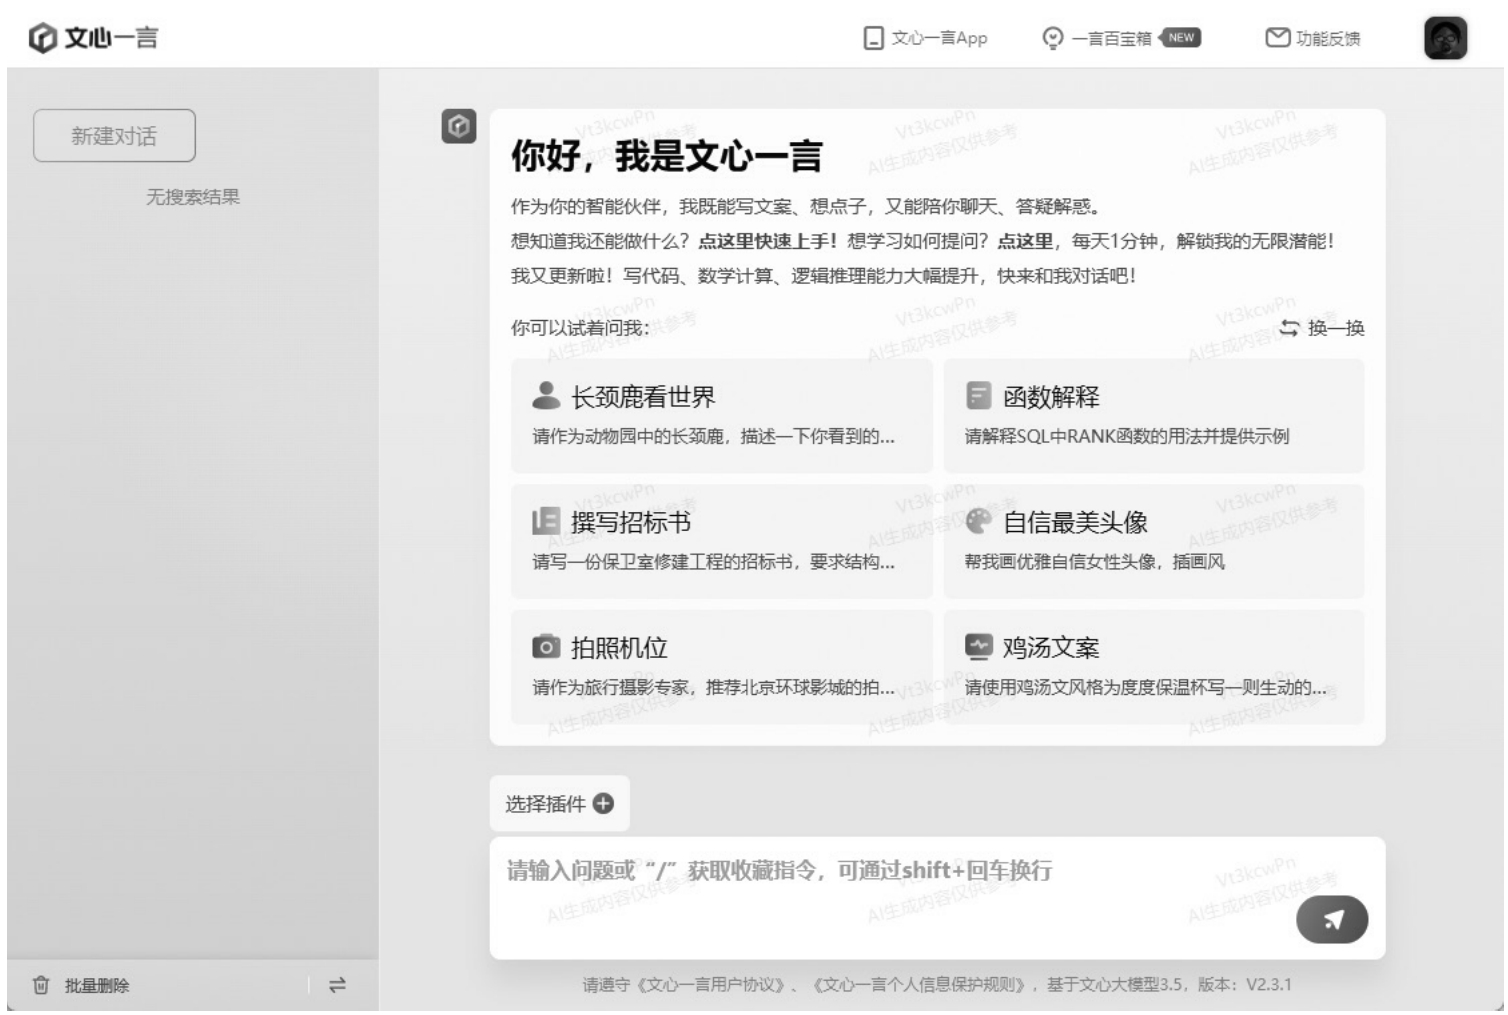Open the 选择插件 plugin selector
Viewport: 1508px width, 1015px height.
[x=559, y=803]
